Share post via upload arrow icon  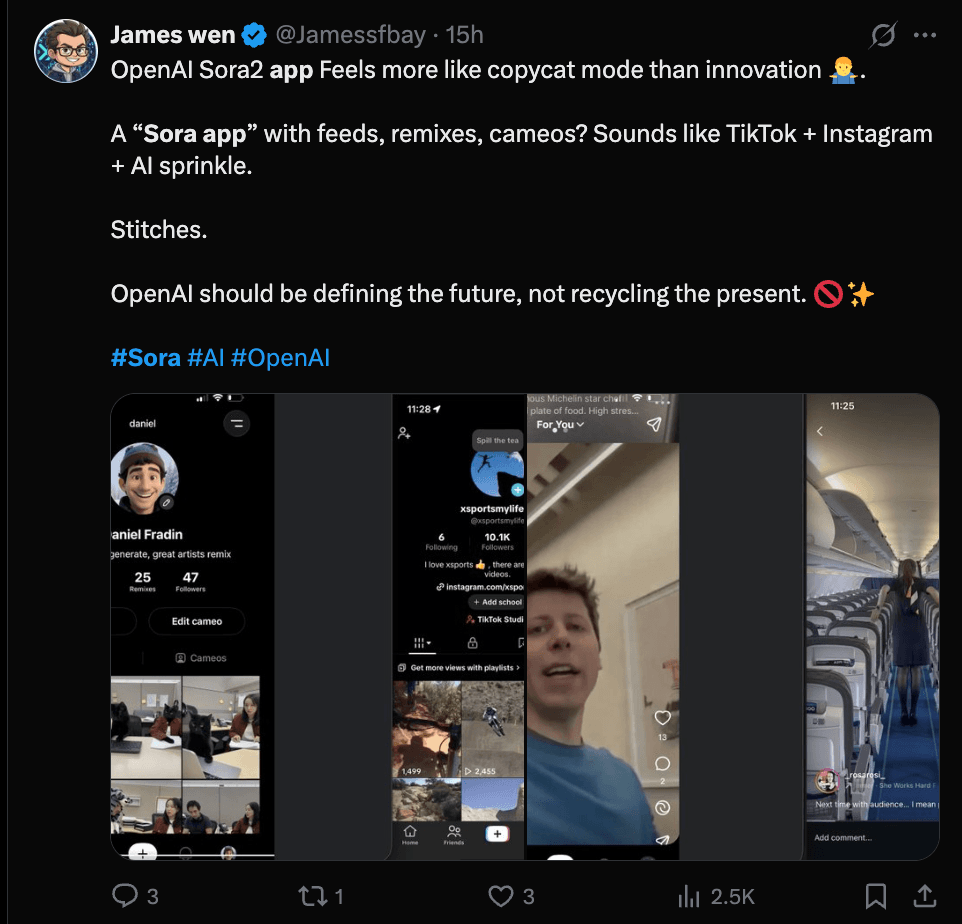926,895
